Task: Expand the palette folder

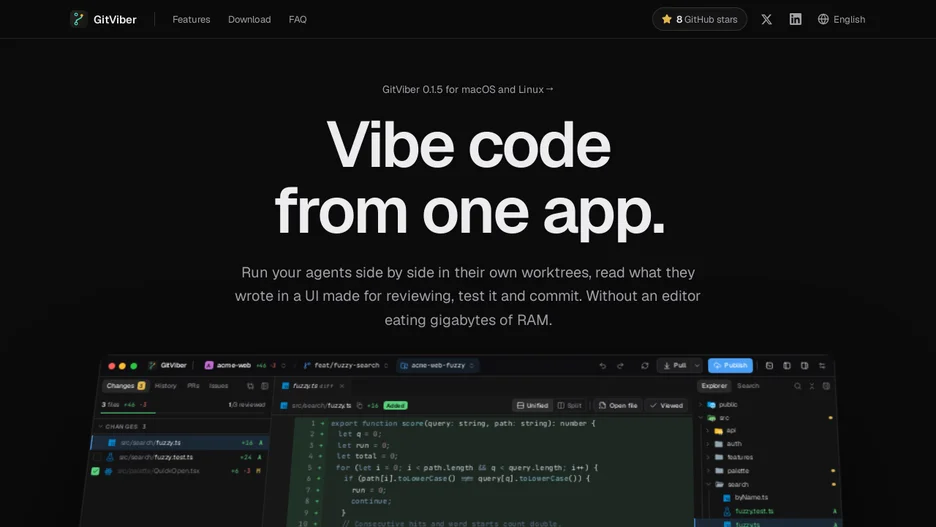Action: point(729,471)
